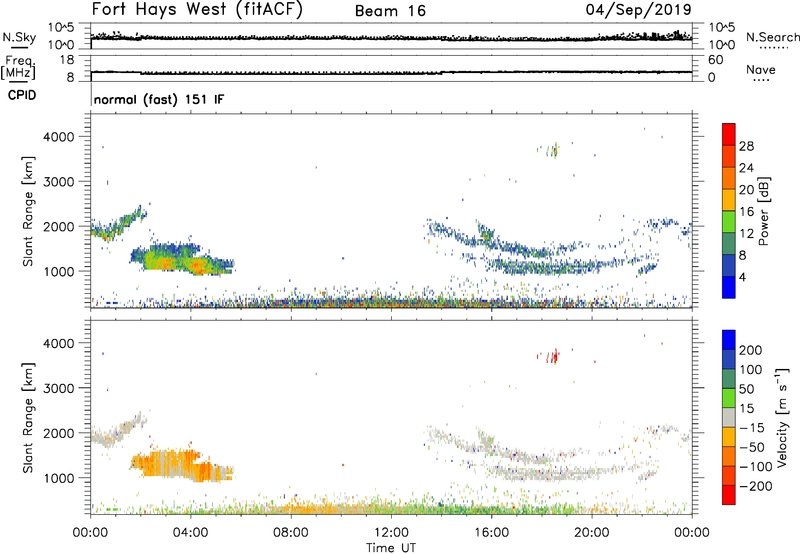Click the blue bottom of power color bar

pos(729,287)
